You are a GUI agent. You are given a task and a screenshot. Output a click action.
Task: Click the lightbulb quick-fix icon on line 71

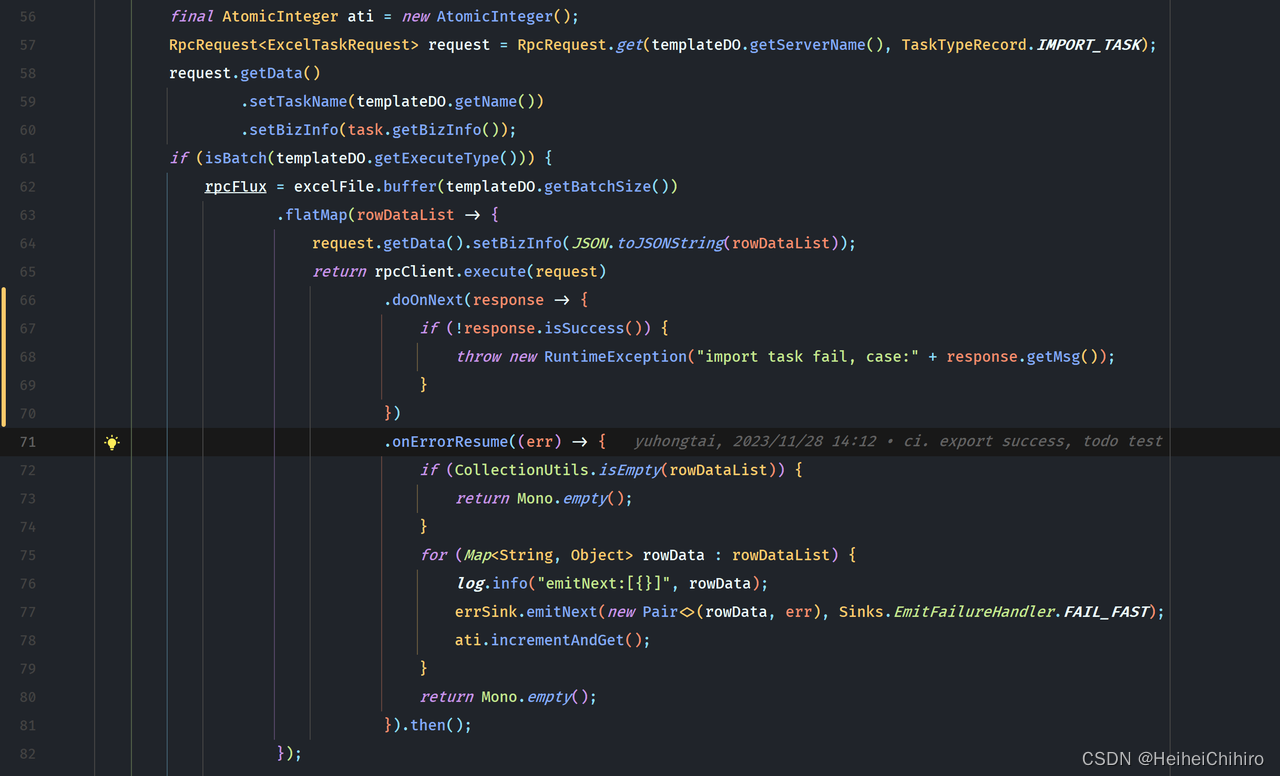coord(112,442)
